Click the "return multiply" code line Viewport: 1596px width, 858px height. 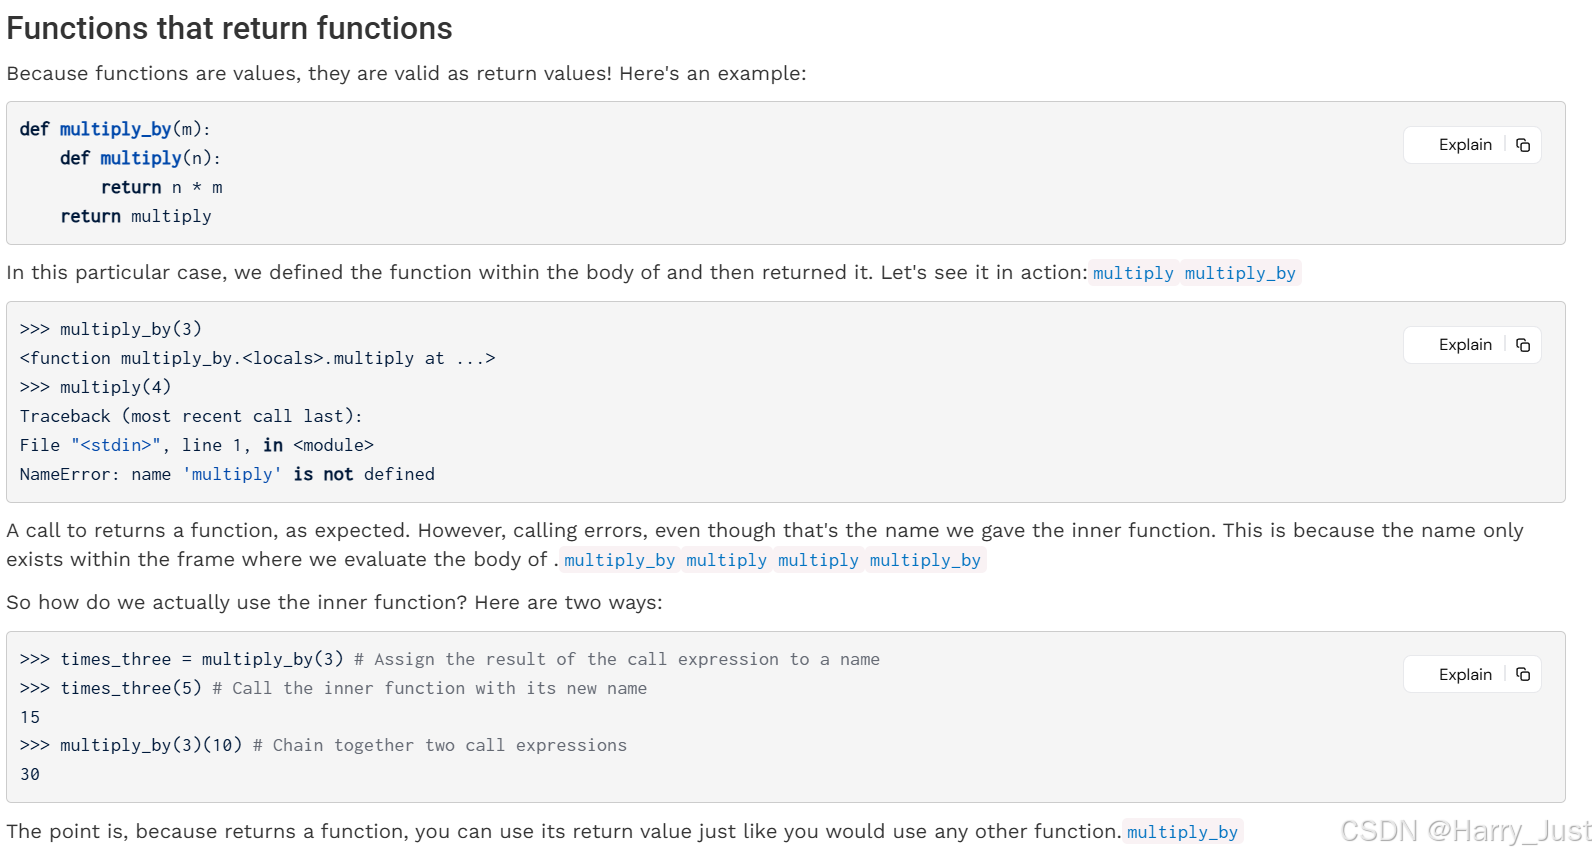[x=136, y=216]
